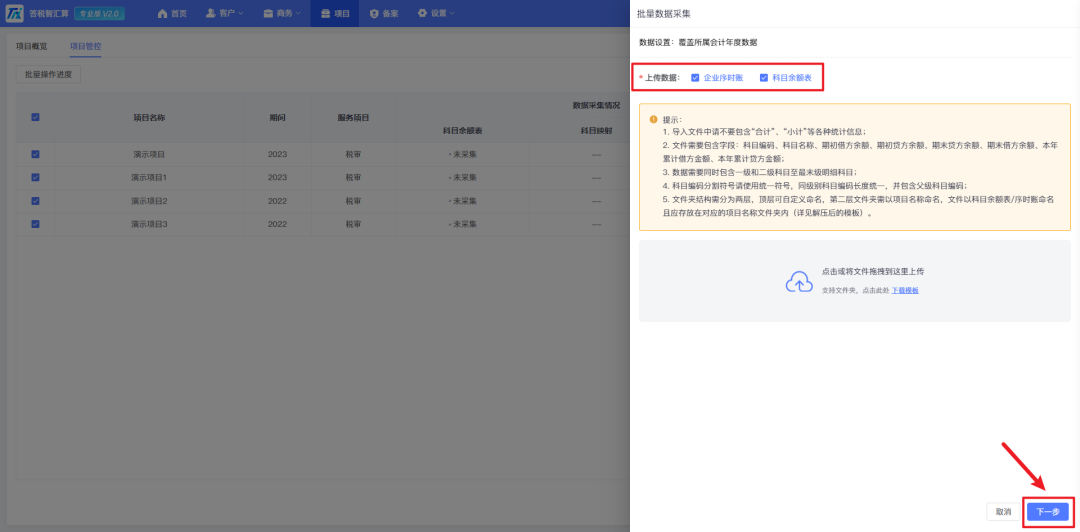Click the orange tip warning icon

point(653,119)
